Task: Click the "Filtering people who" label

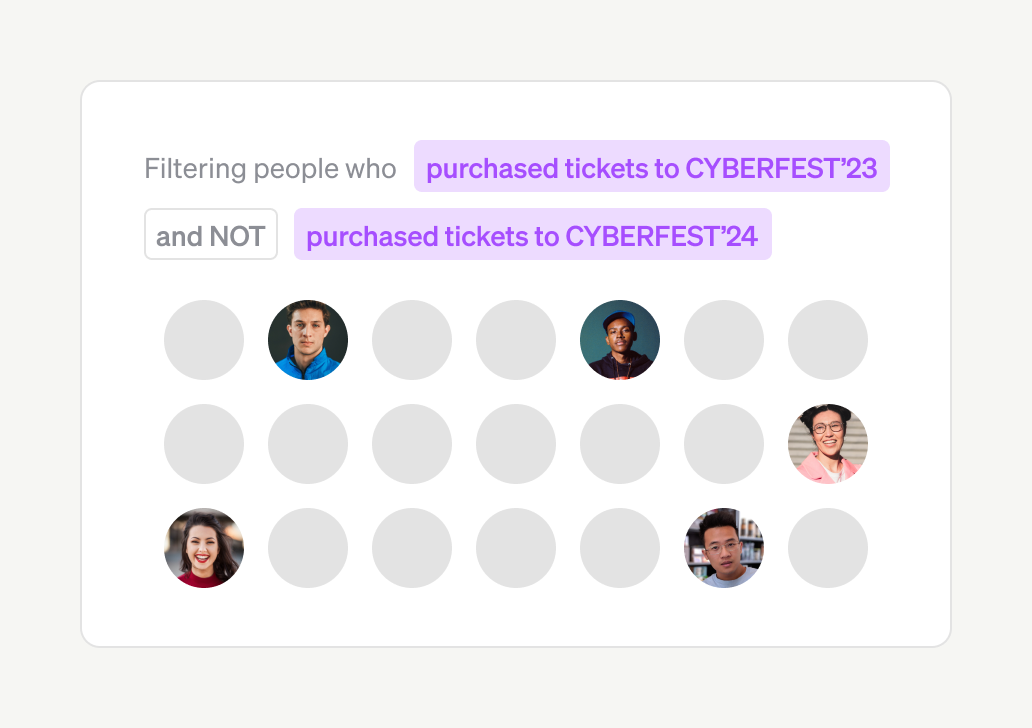Action: tap(270, 168)
